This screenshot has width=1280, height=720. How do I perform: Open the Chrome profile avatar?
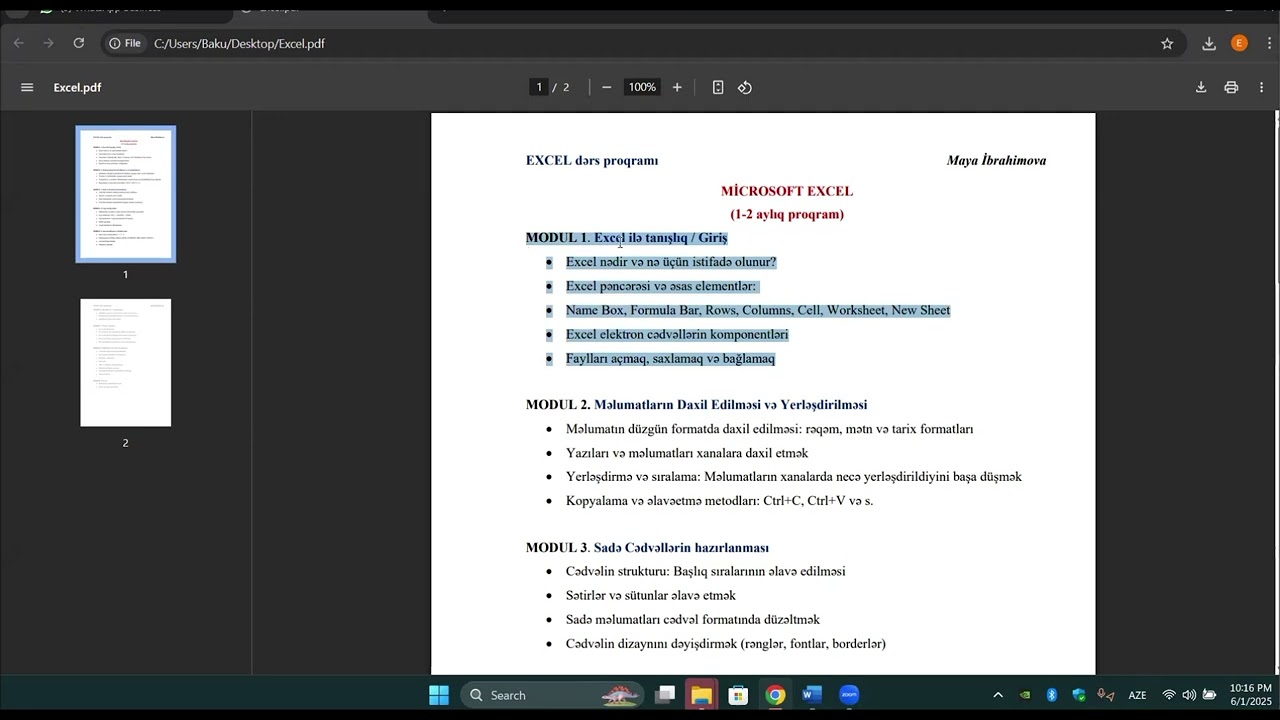[1239, 43]
